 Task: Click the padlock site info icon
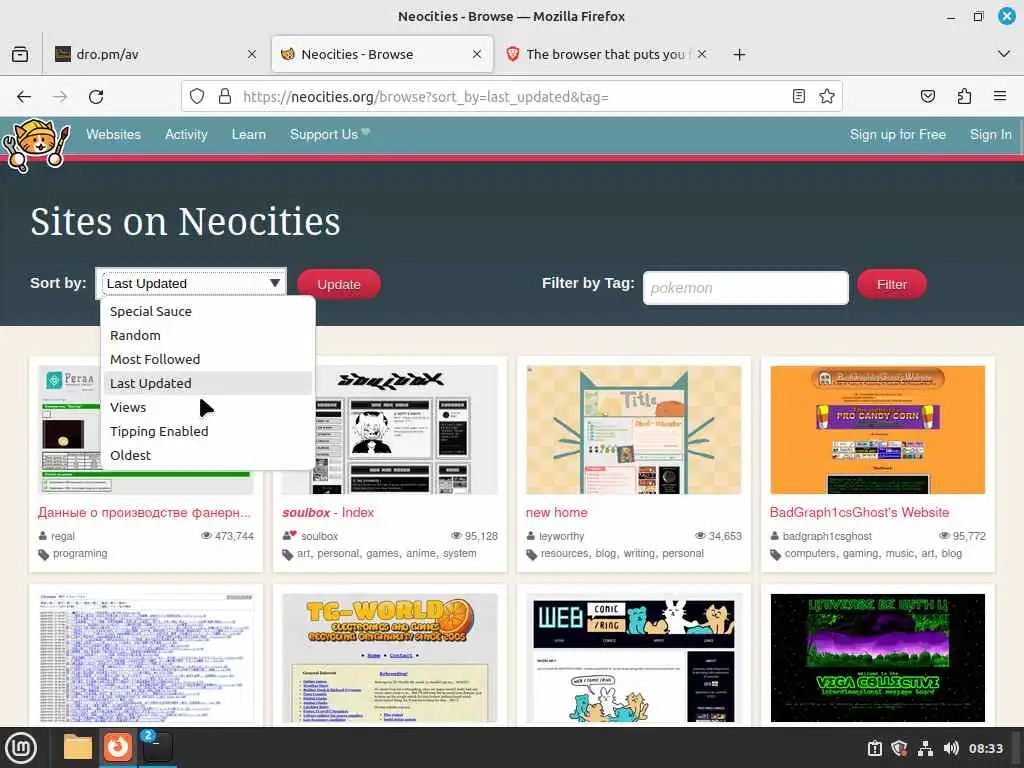click(225, 97)
